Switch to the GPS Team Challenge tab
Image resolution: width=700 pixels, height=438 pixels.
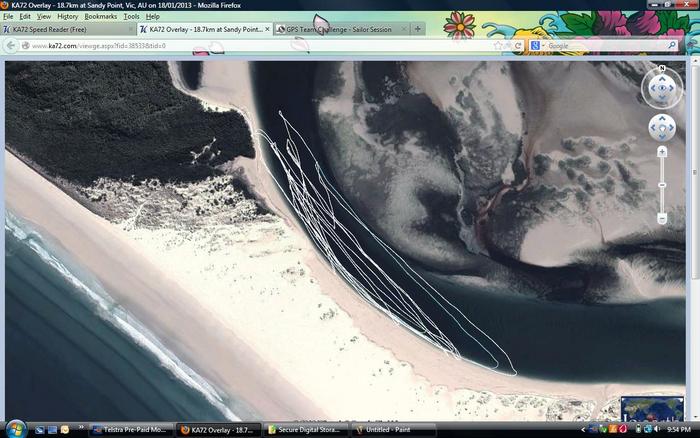click(335, 30)
